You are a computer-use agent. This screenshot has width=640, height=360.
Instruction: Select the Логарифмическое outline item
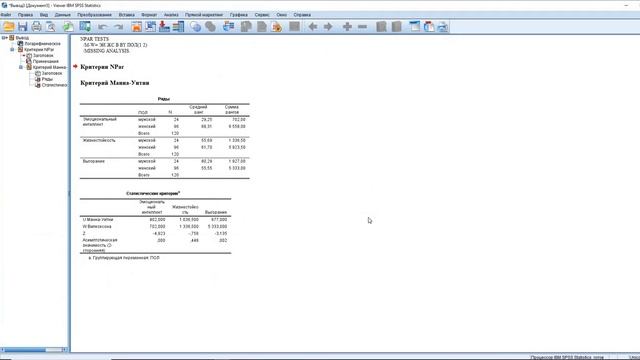[x=42, y=44]
